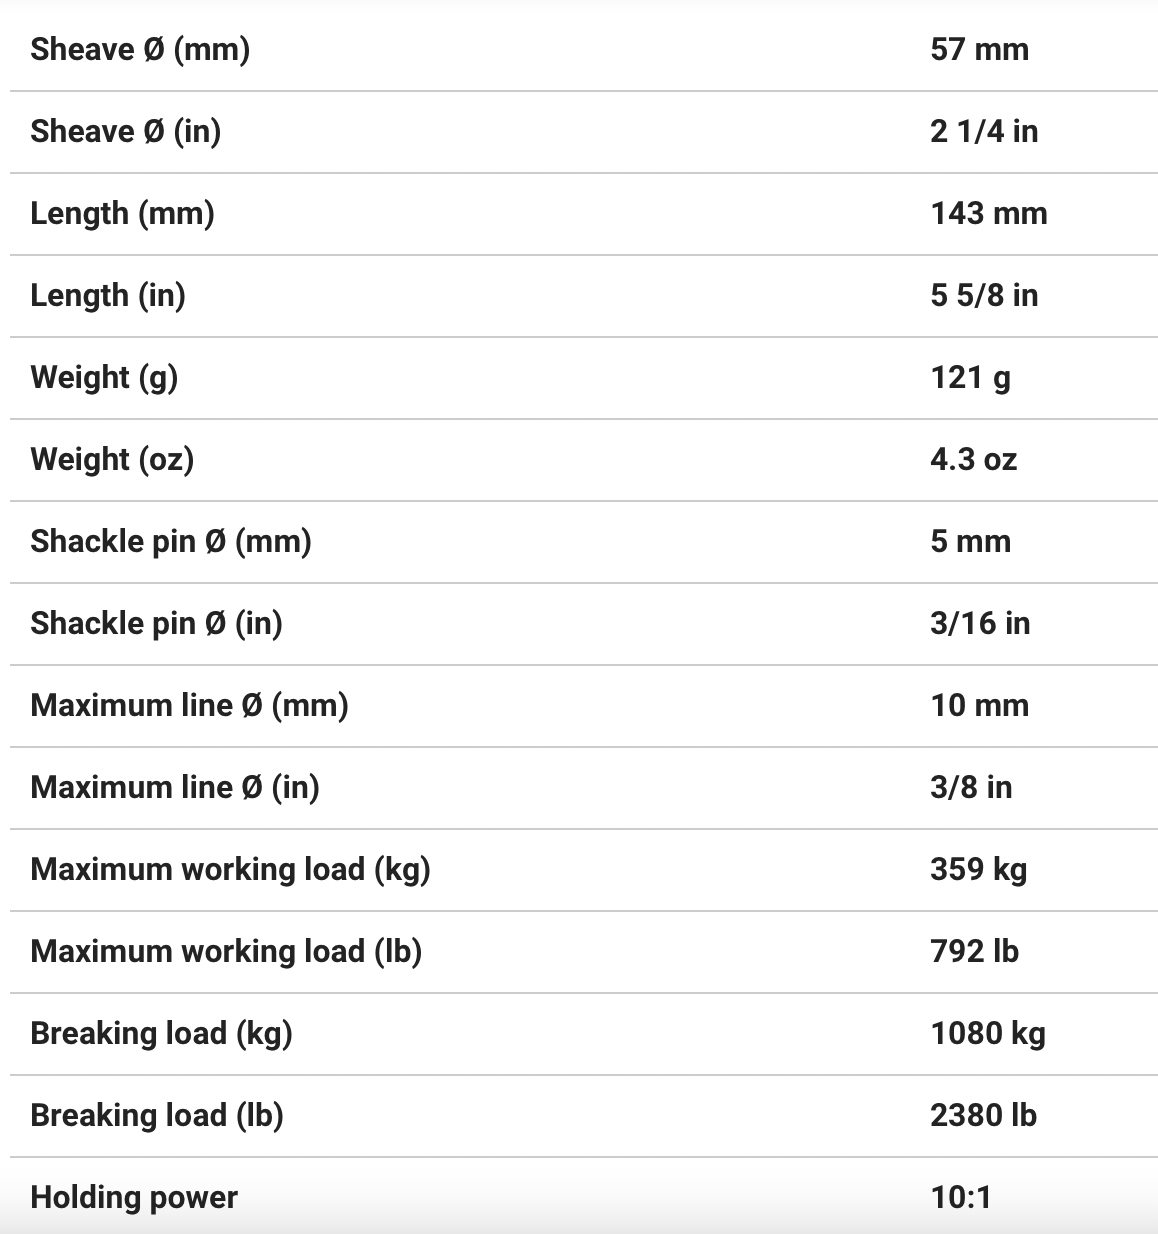This screenshot has width=1158, height=1234.
Task: Click the 4.3 oz weight value
Action: click(973, 459)
